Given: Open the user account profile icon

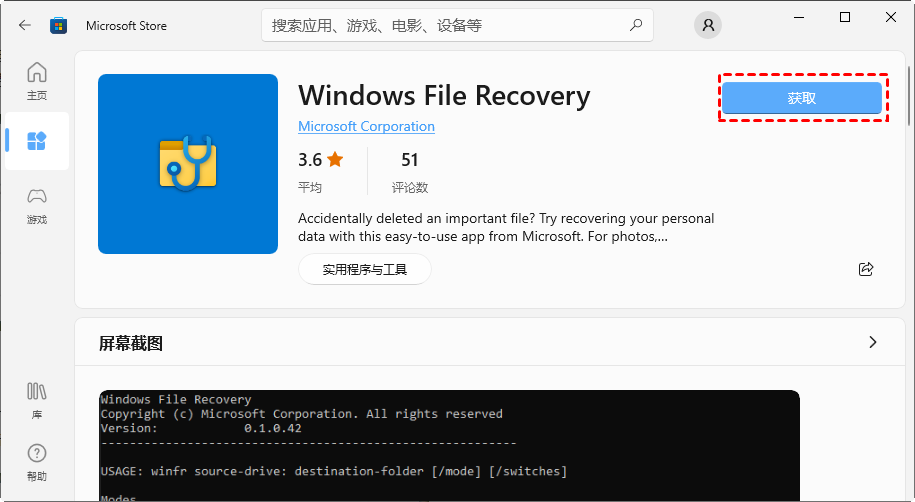Looking at the screenshot, I should click(x=708, y=25).
